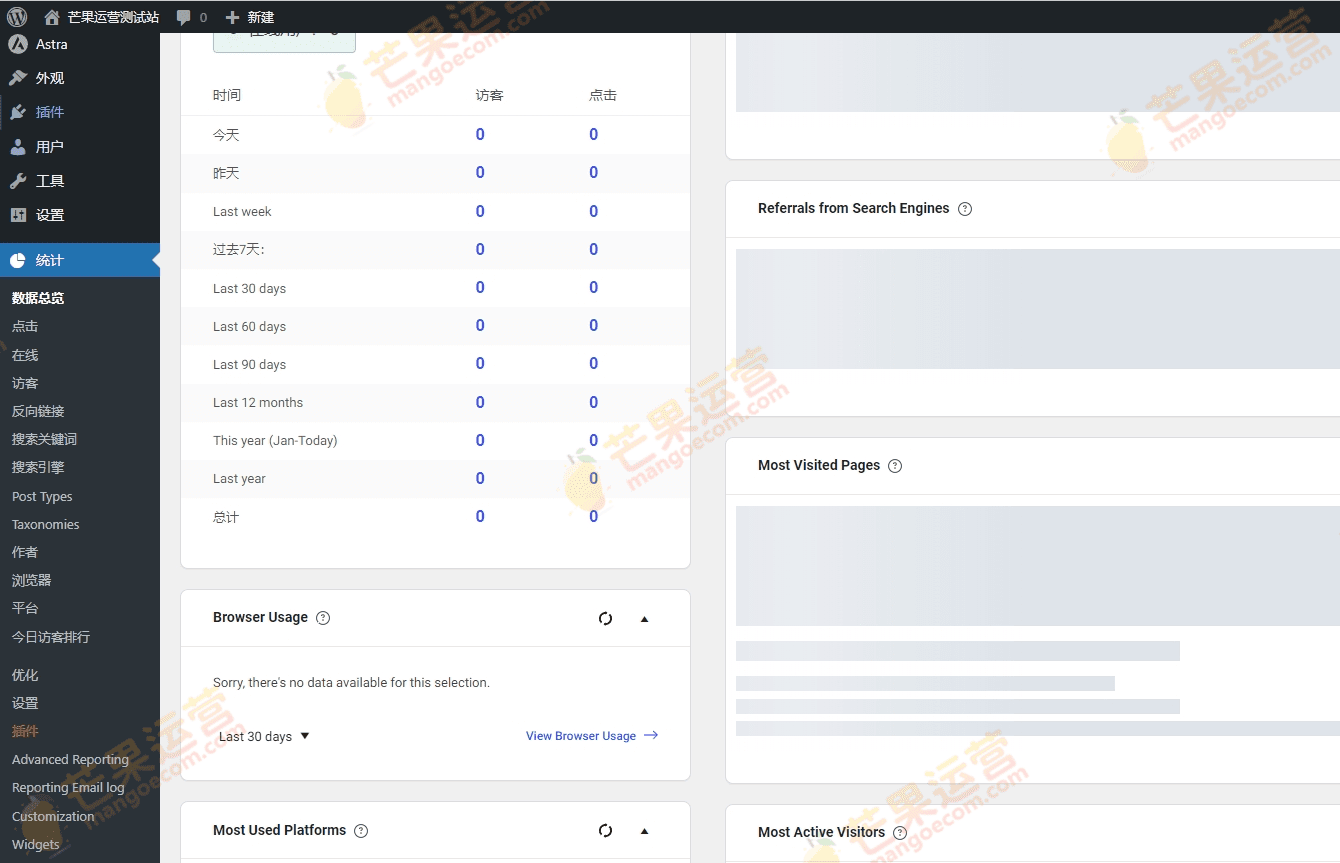Open the 工具 menu
Image resolution: width=1340 pixels, height=863 pixels.
(80, 181)
